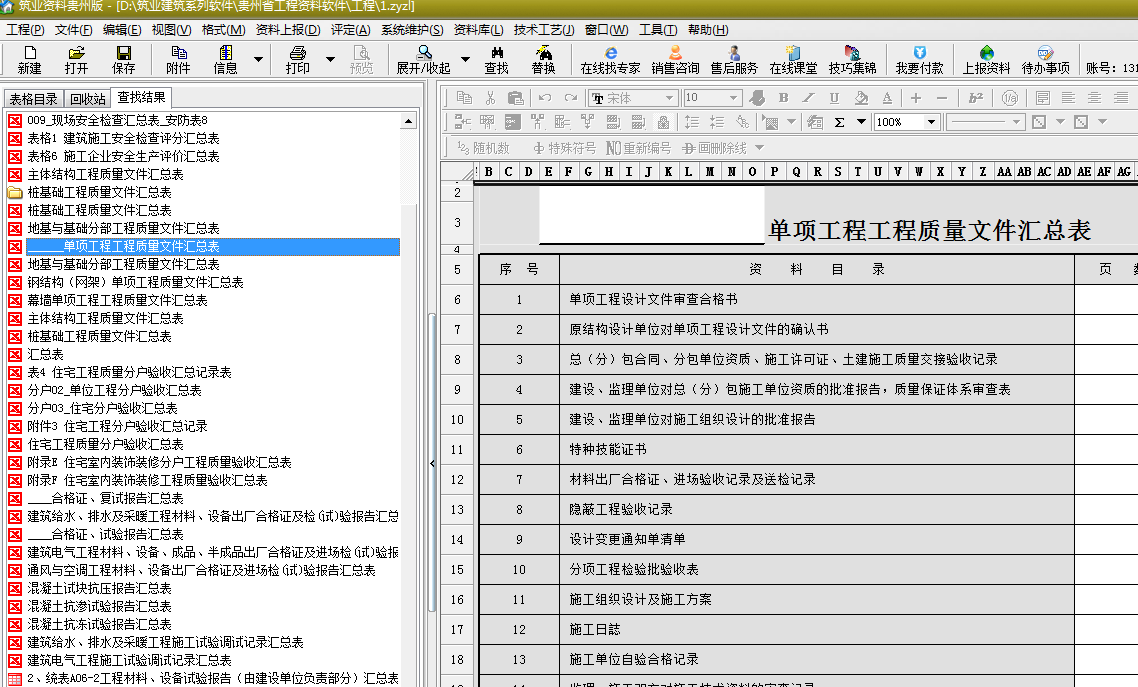This screenshot has height=687, width=1138.
Task: Open the 技术工艺(J) menu
Action: click(544, 30)
